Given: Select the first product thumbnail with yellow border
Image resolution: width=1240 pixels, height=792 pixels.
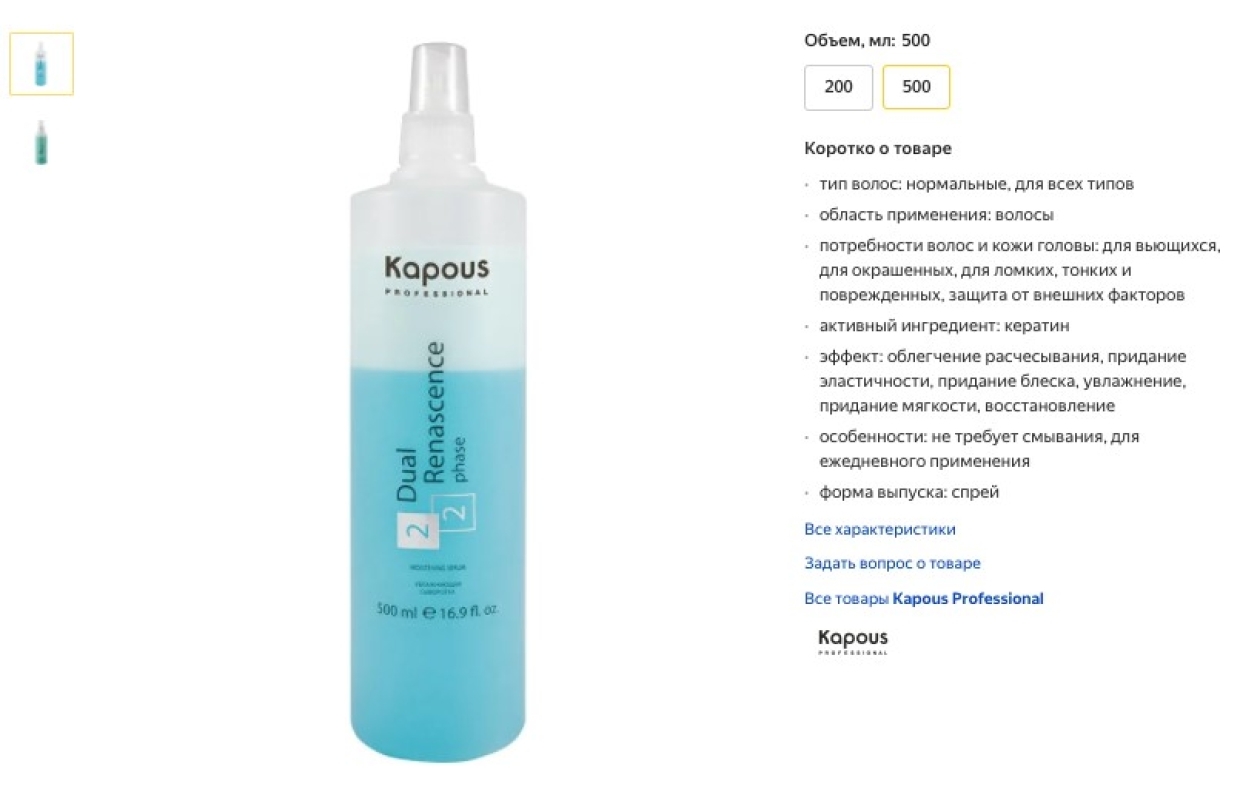Looking at the screenshot, I should coord(41,64).
